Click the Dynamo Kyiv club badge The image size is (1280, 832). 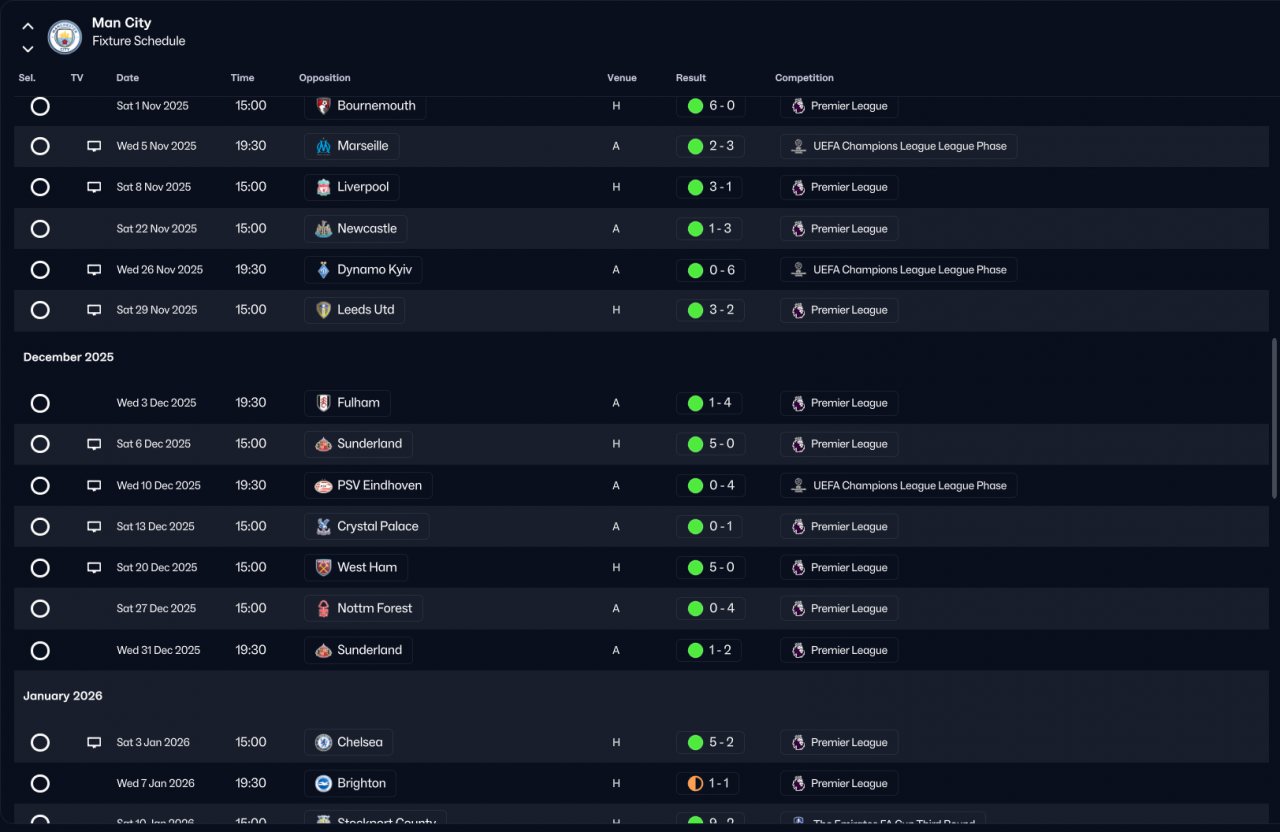(x=323, y=270)
